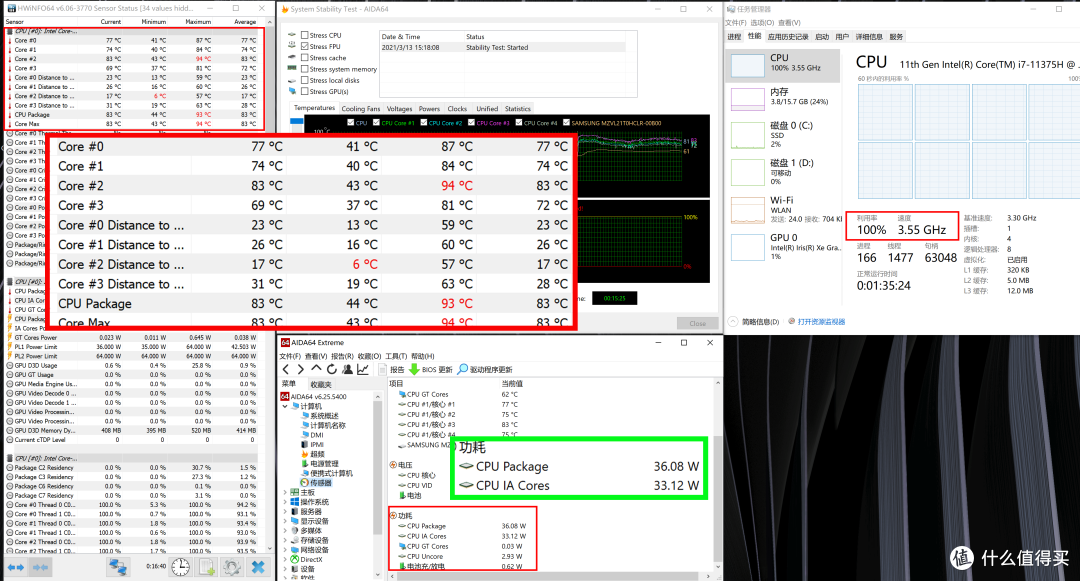This screenshot has height=581, width=1080.
Task: Click AIDA64 bottom horizontal scrollbar
Action: click(x=546, y=575)
